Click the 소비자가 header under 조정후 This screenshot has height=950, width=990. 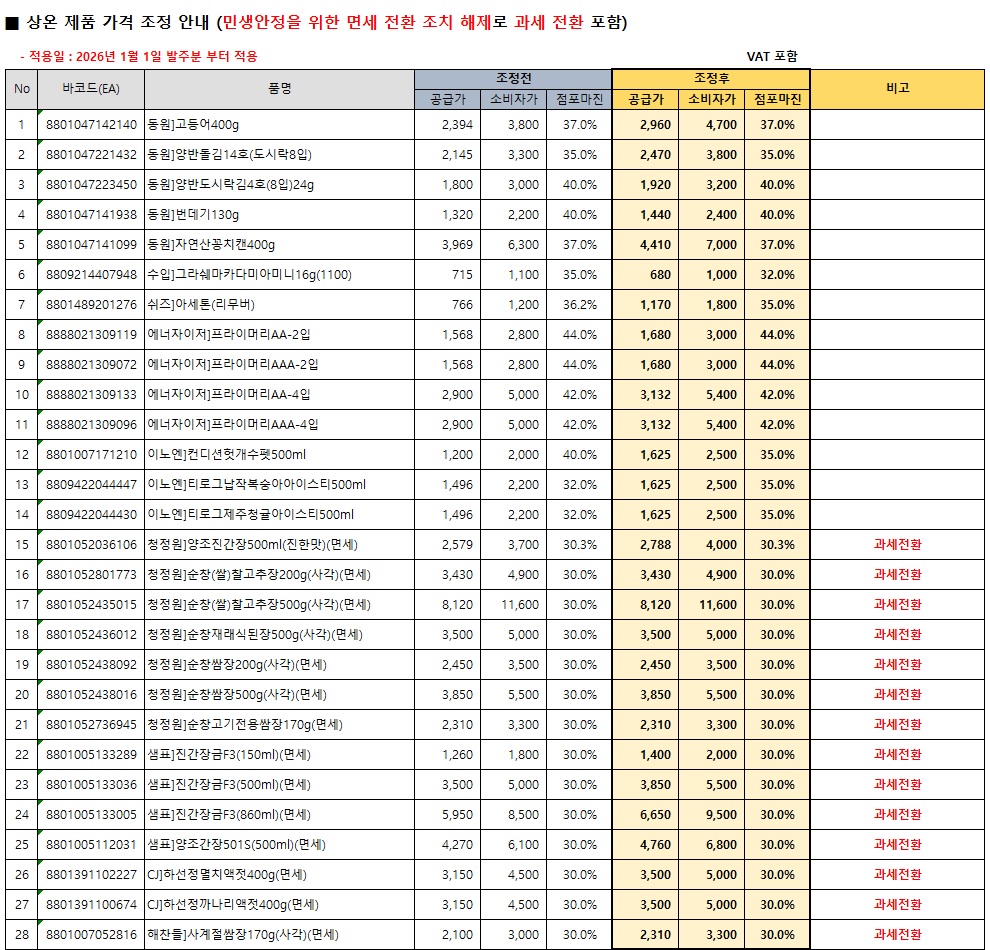coord(712,99)
